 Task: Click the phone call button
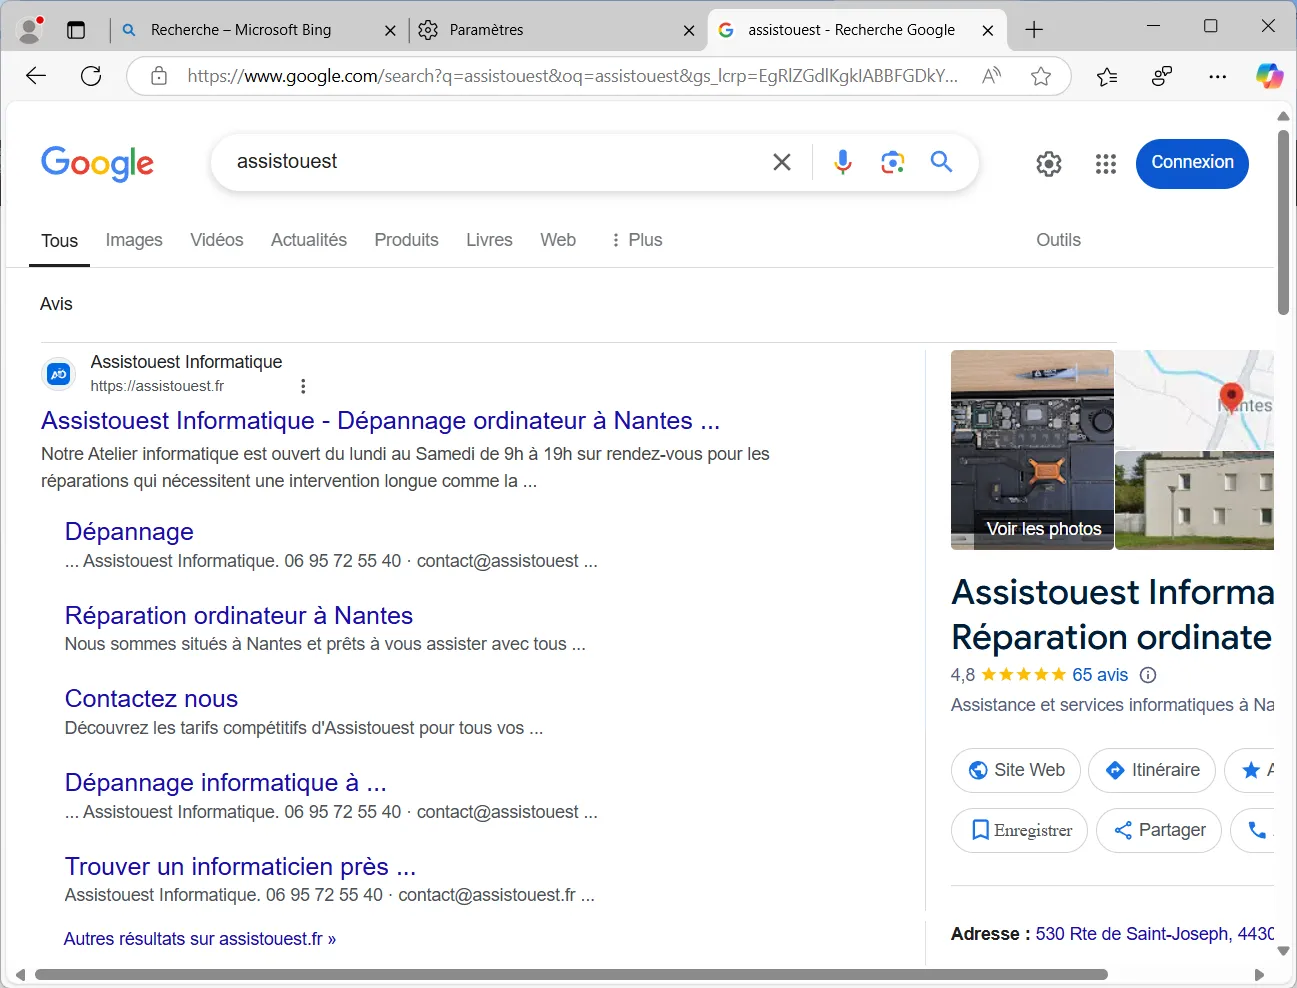coord(1256,830)
